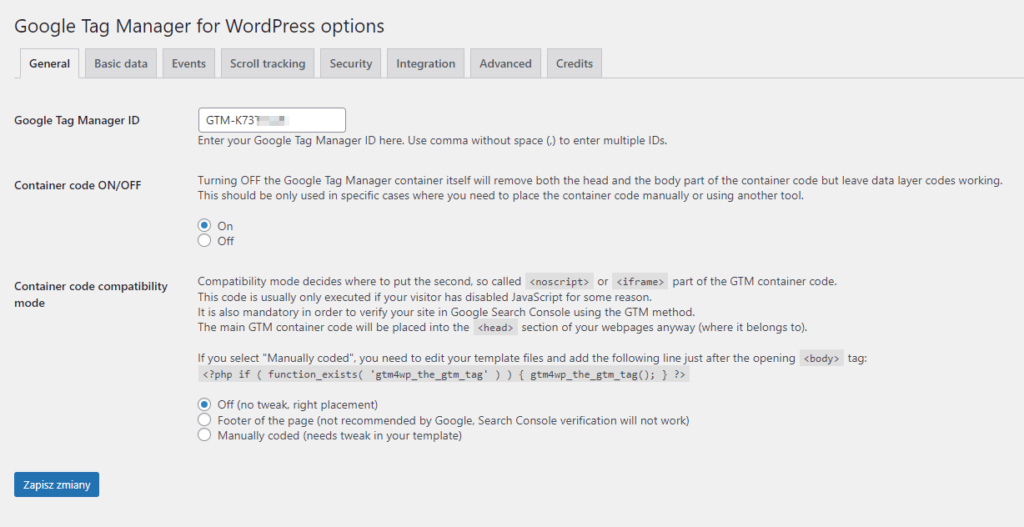Open the Basic data tab
1024x527 pixels.
(121, 63)
